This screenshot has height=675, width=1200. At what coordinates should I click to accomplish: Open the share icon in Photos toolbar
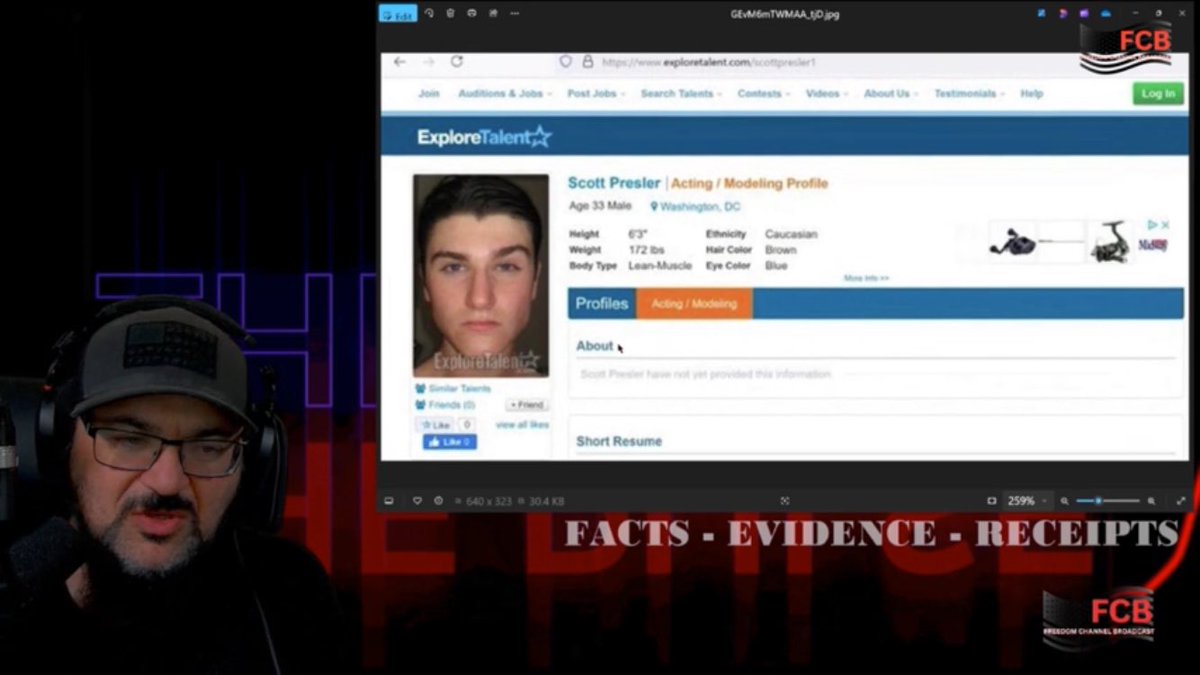point(492,13)
